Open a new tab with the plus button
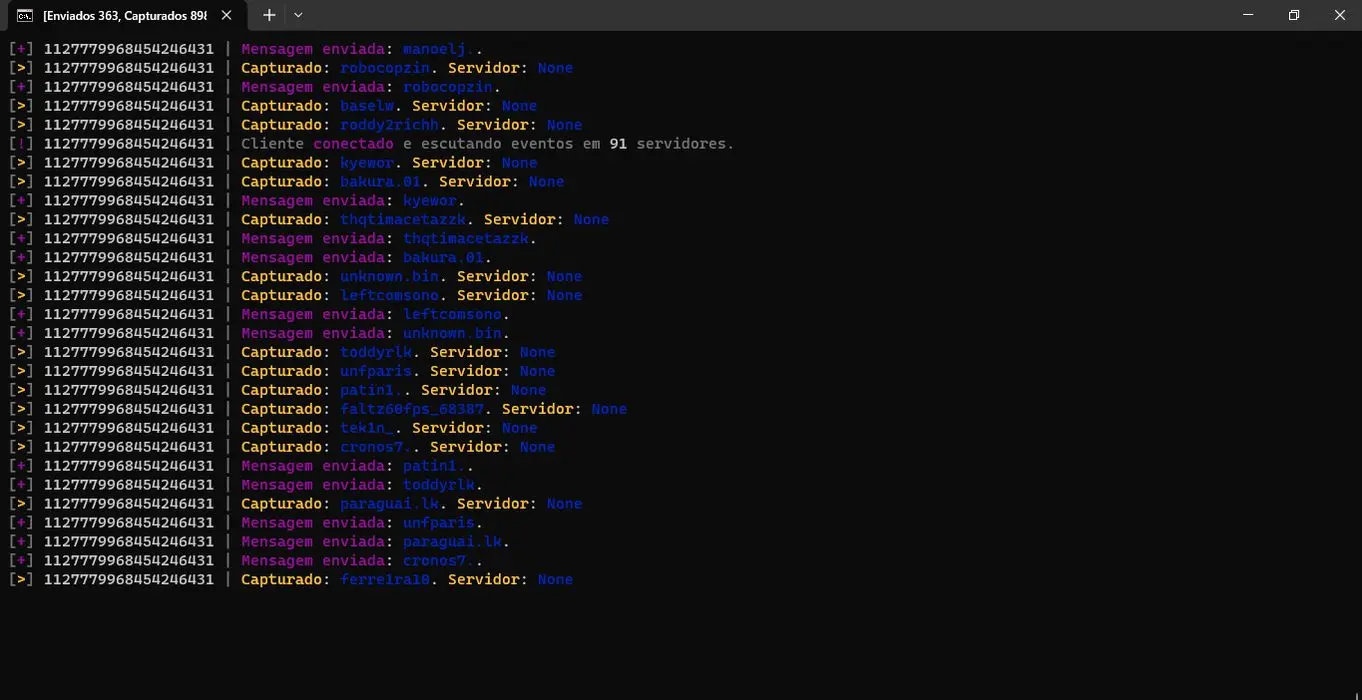1362x700 pixels. point(269,15)
